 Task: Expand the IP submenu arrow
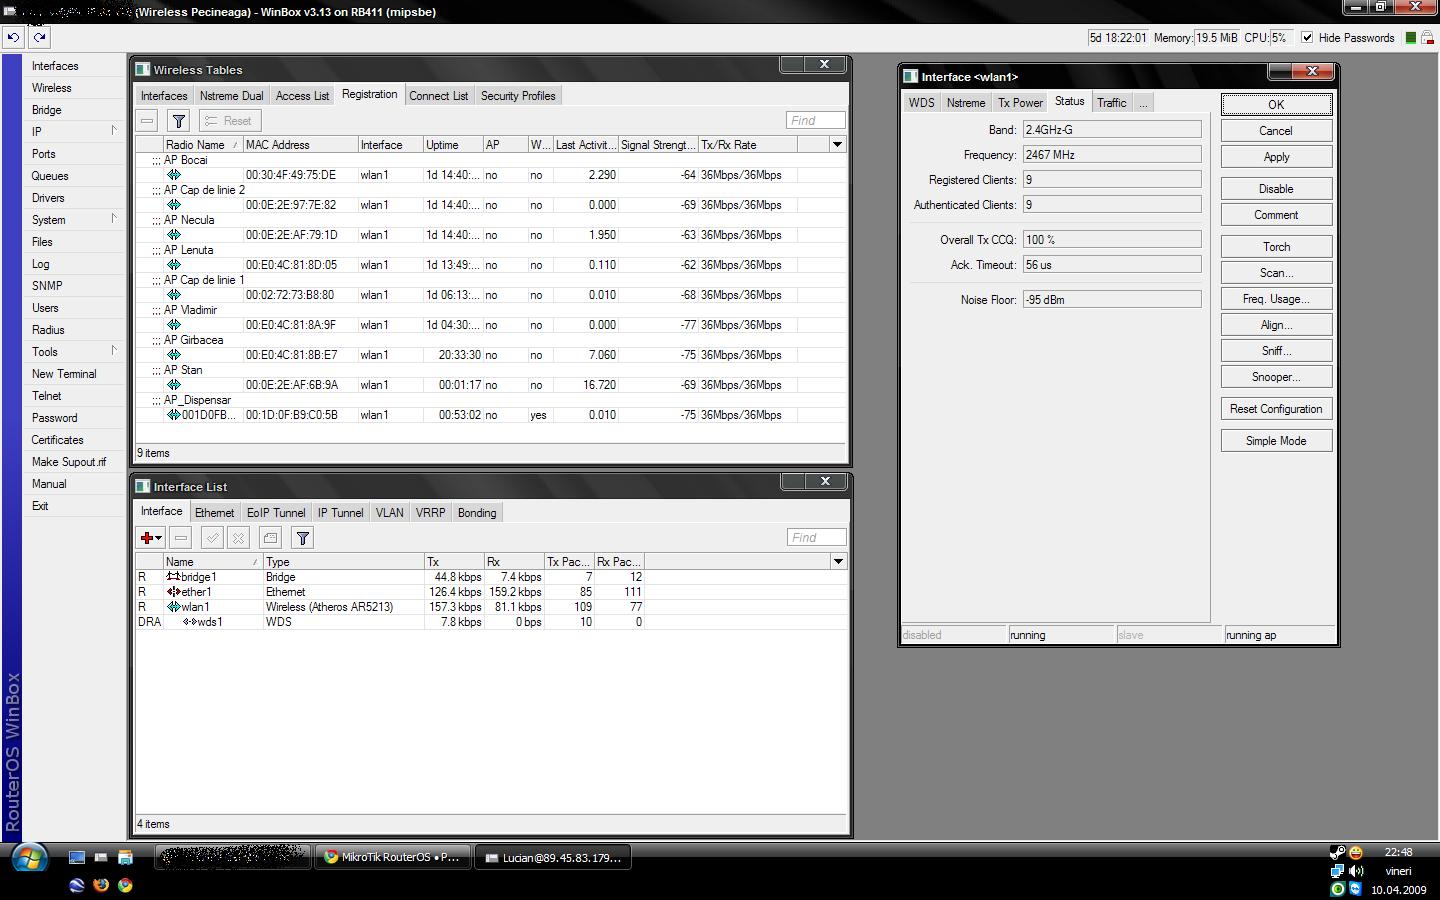(114, 131)
